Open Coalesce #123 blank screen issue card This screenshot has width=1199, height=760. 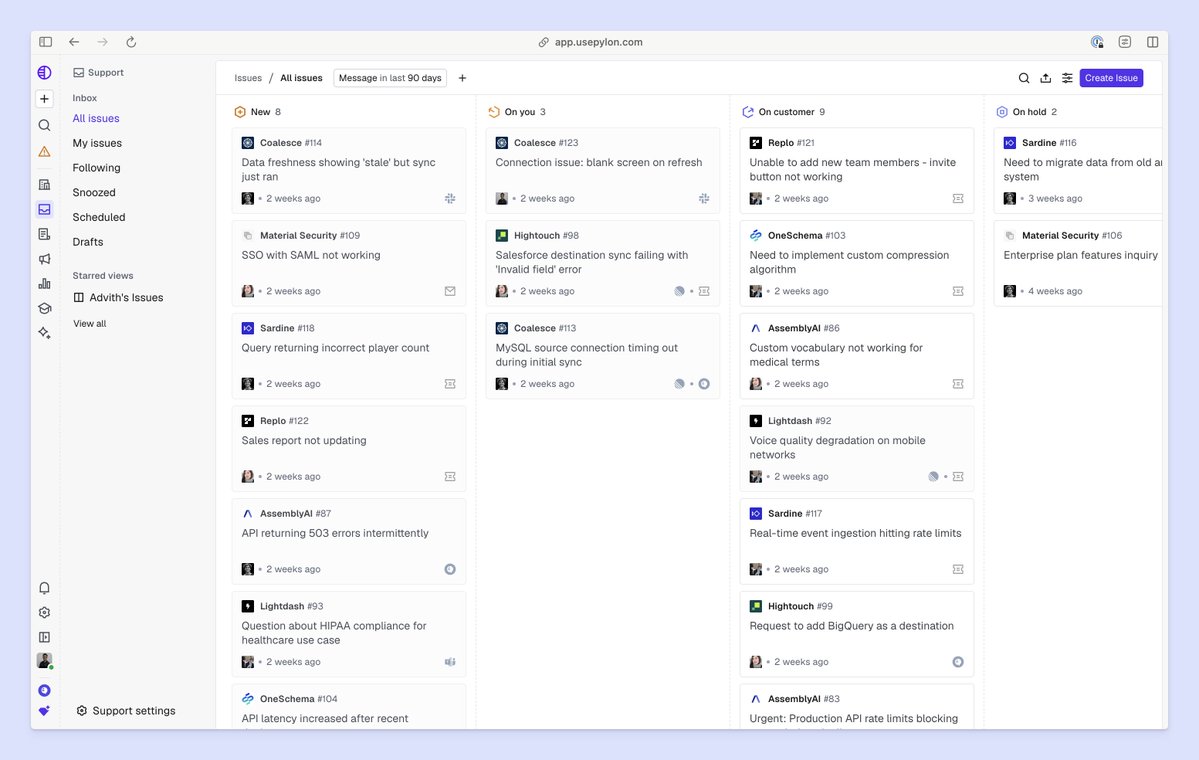coord(603,171)
